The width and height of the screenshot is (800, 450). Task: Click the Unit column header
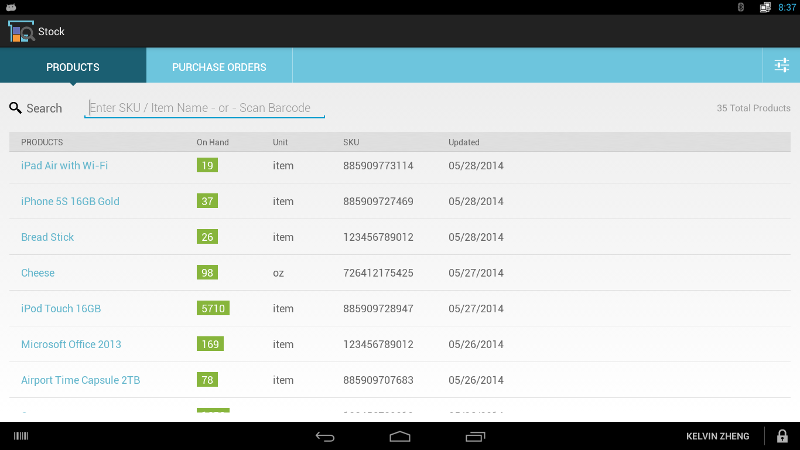pyautogui.click(x=280, y=142)
